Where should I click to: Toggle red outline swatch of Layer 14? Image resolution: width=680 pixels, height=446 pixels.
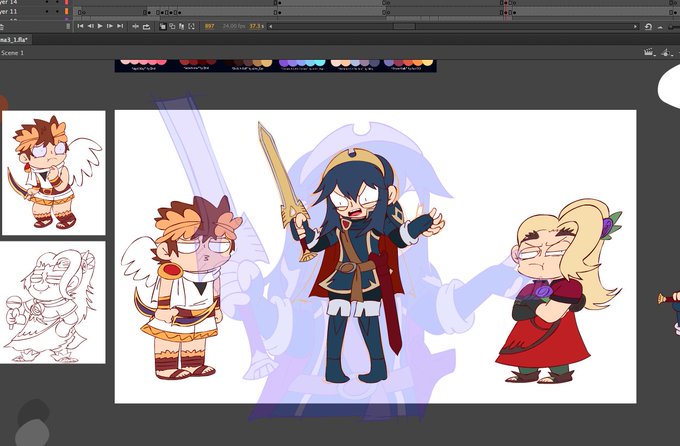click(x=66, y=2)
